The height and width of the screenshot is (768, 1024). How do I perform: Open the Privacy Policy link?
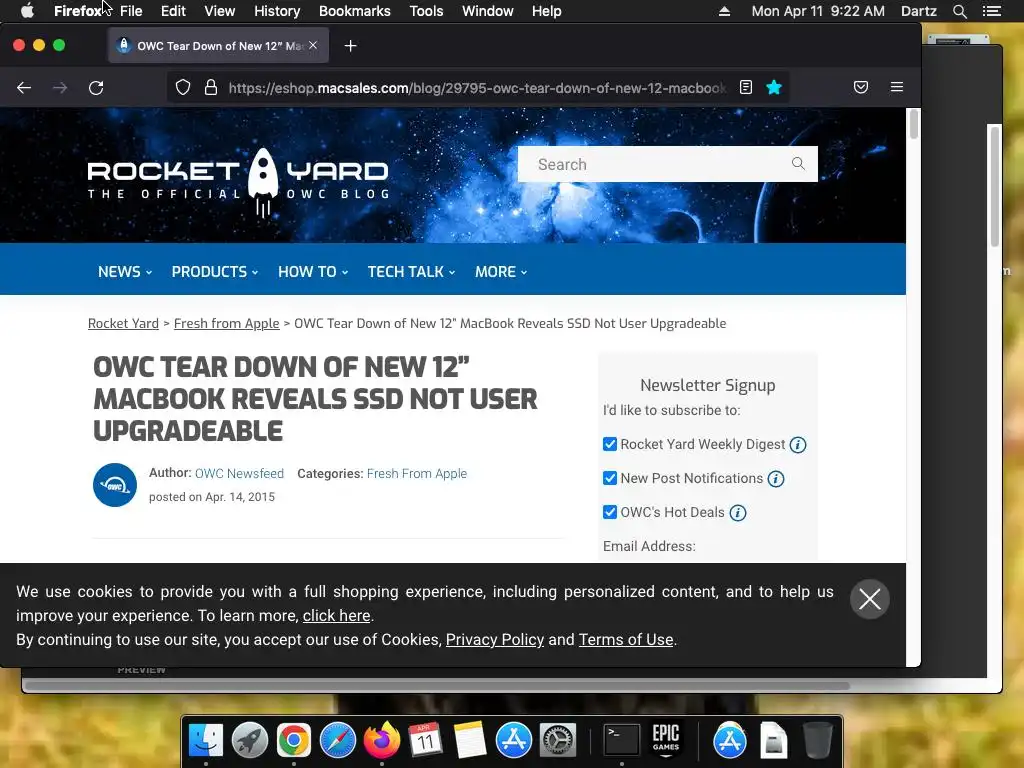[x=494, y=640]
